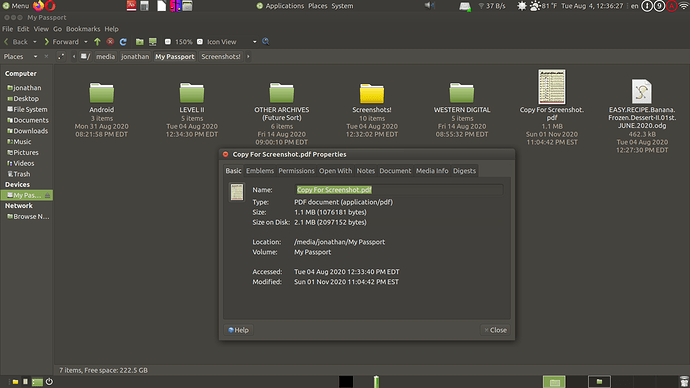Open Downloads in the sidebar

tap(27, 131)
